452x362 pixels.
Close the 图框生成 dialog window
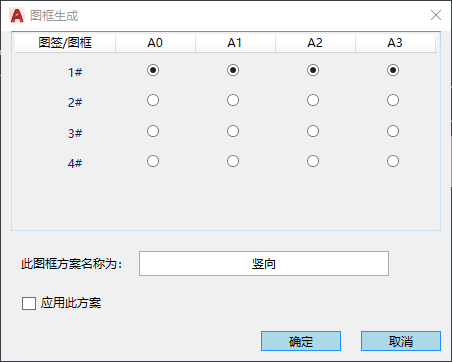click(436, 15)
